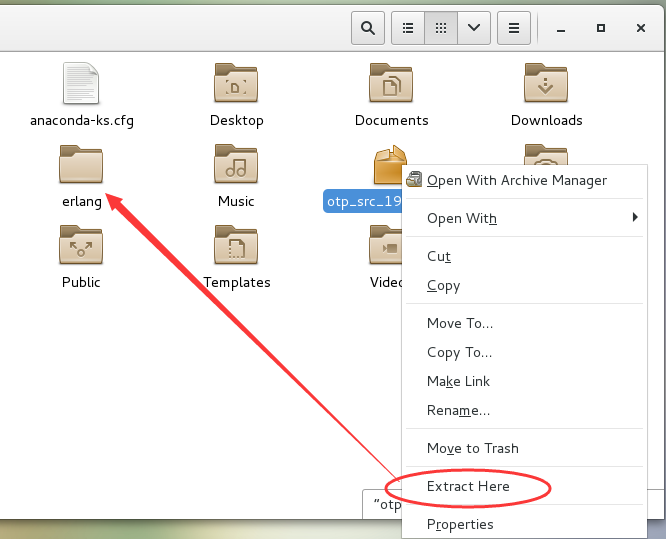The height and width of the screenshot is (539, 666).
Task: Click the Downloads folder label
Action: pyautogui.click(x=547, y=121)
